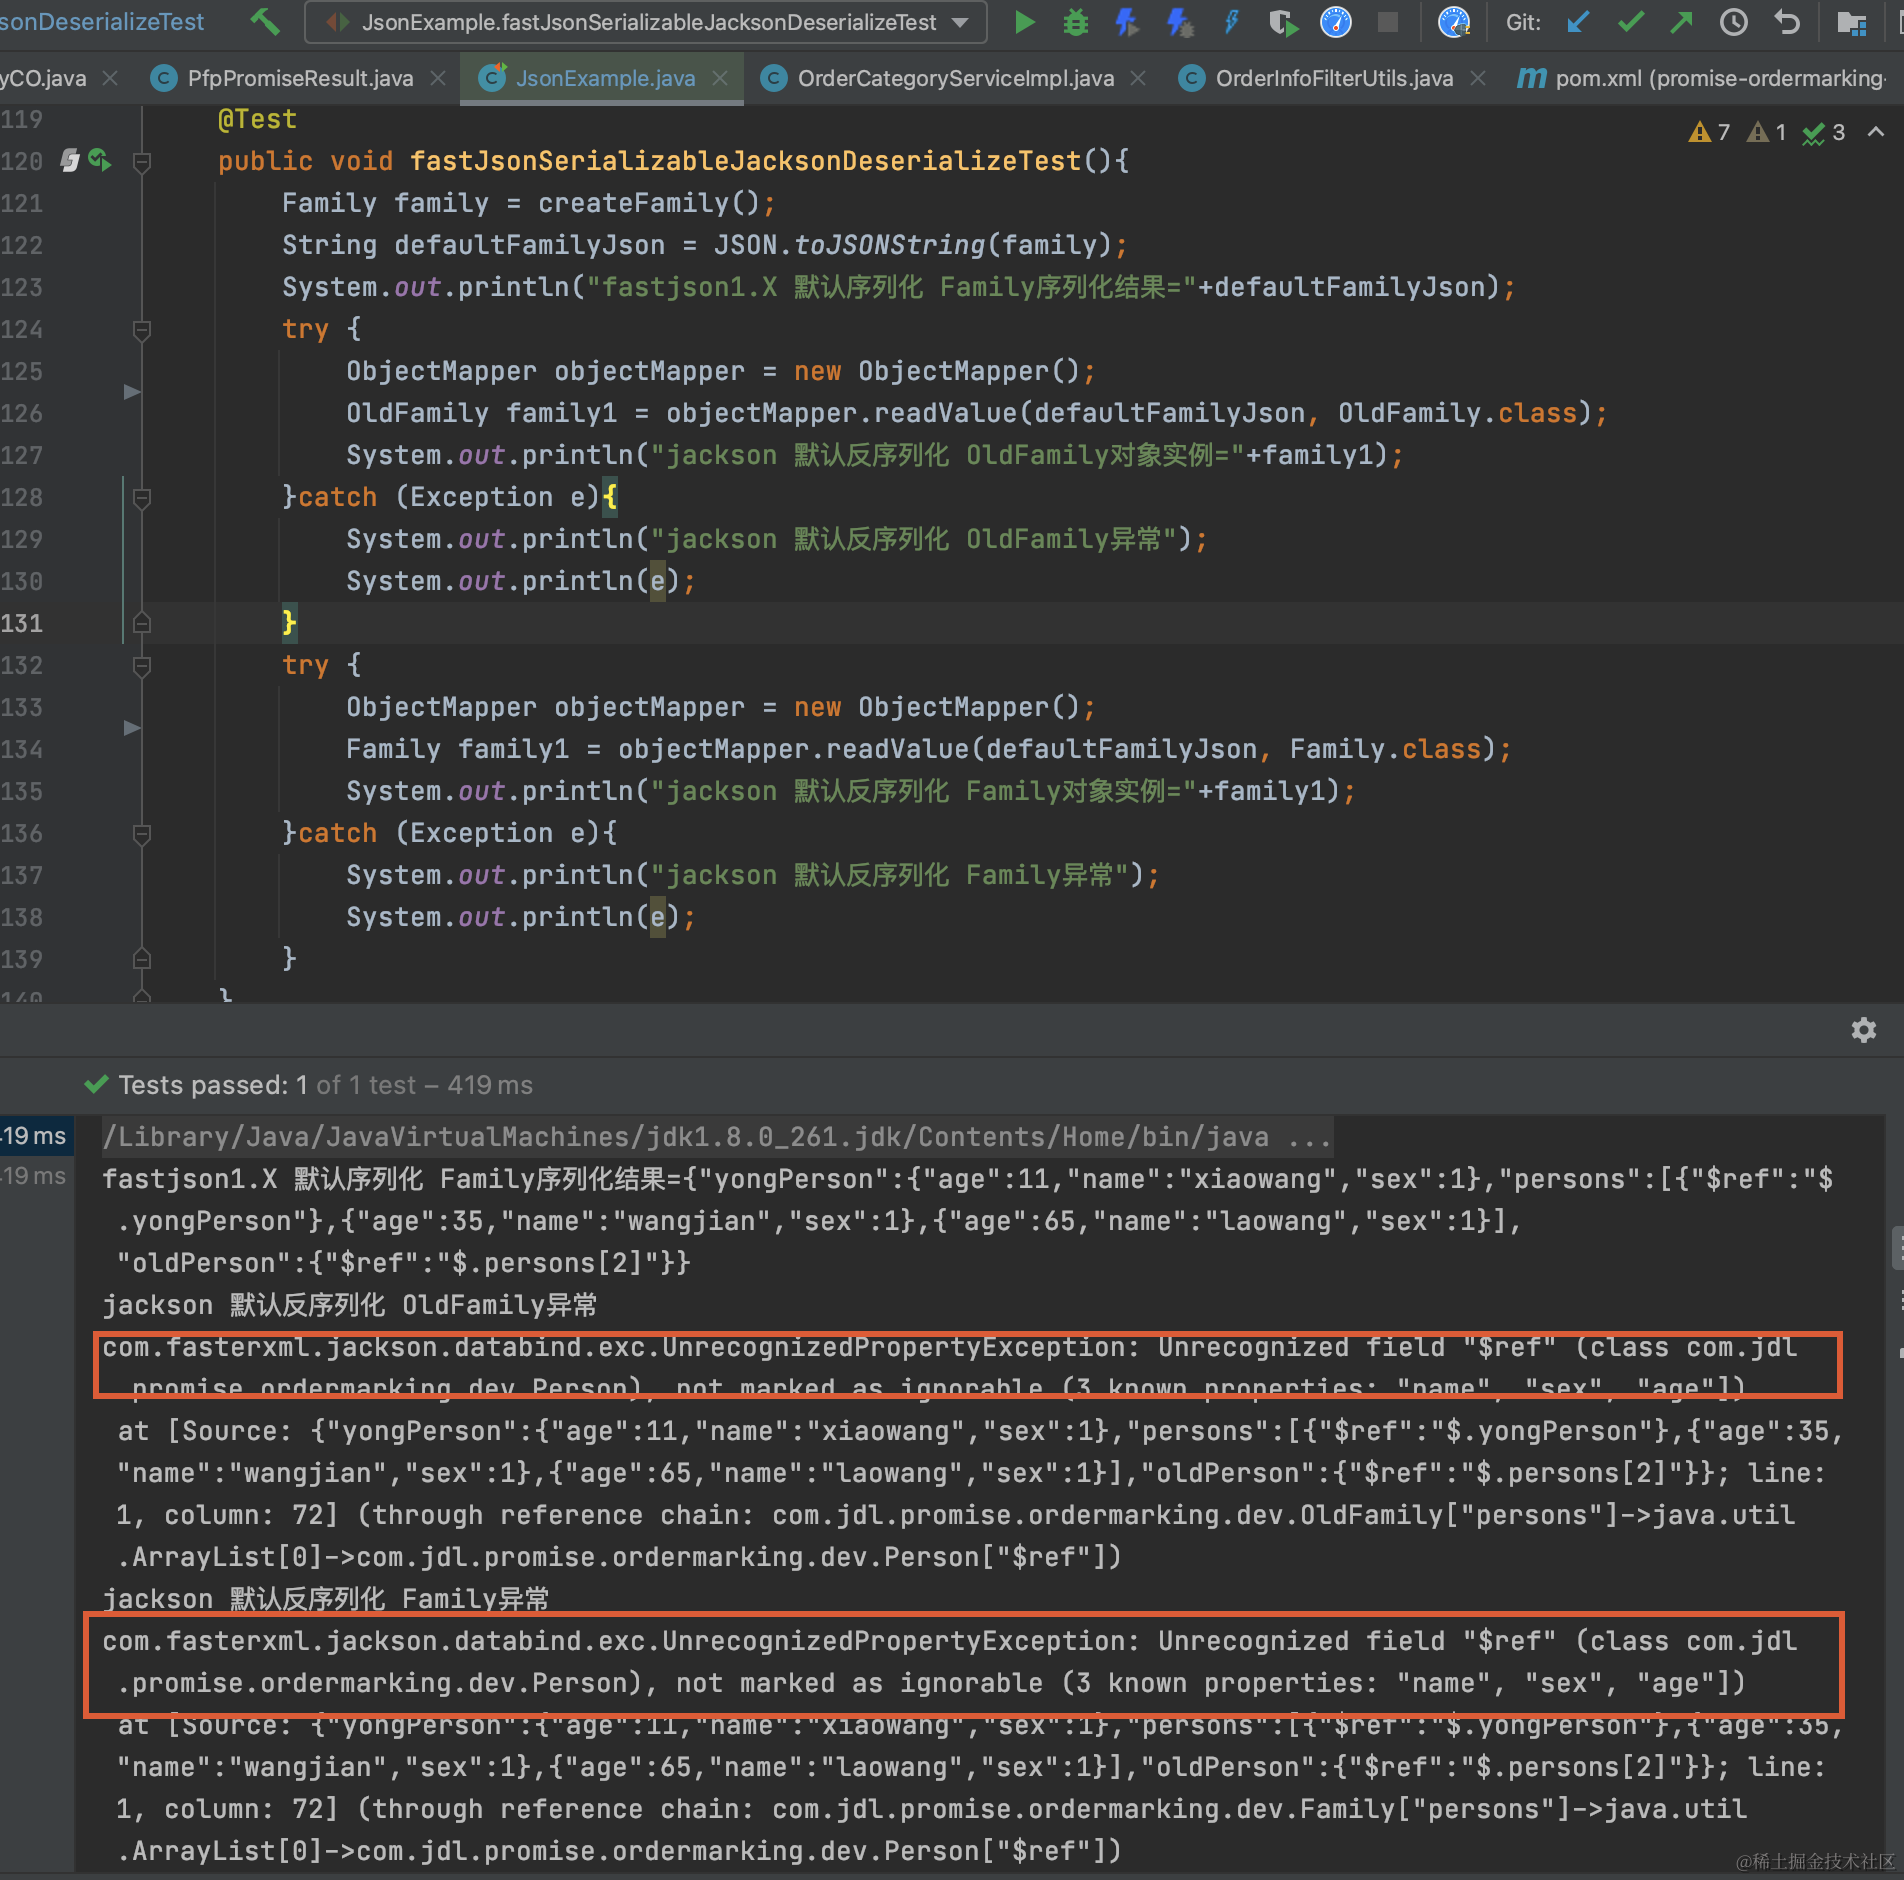Click the Build project hammer icon
Screen dimensions: 1904x1880
[x=265, y=21]
